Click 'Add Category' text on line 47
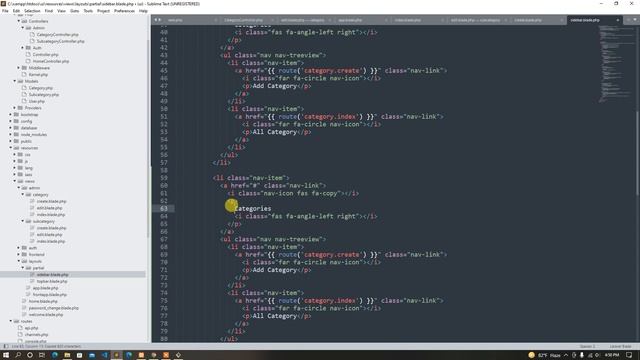 [274, 86]
